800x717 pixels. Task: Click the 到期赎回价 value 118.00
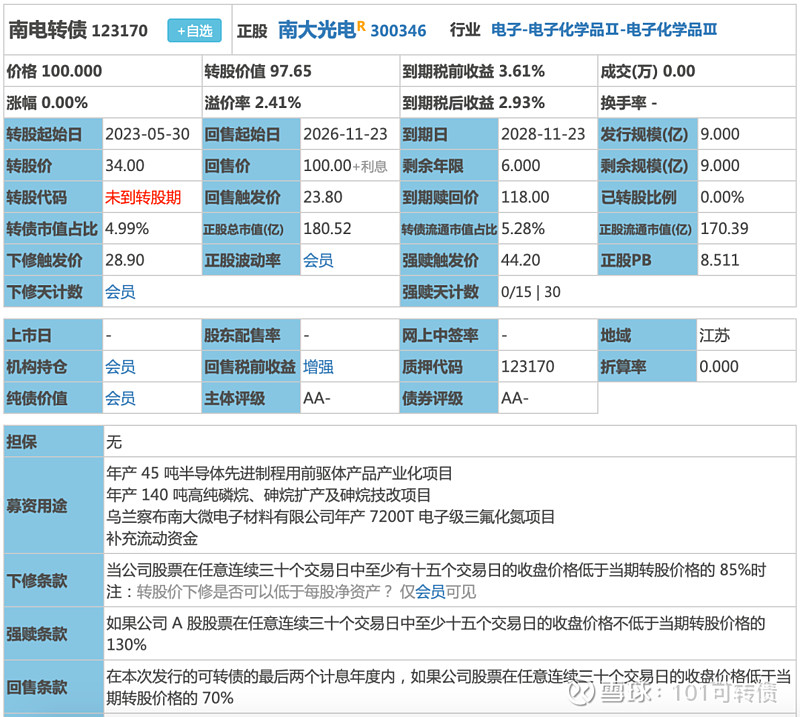pyautogui.click(x=525, y=197)
